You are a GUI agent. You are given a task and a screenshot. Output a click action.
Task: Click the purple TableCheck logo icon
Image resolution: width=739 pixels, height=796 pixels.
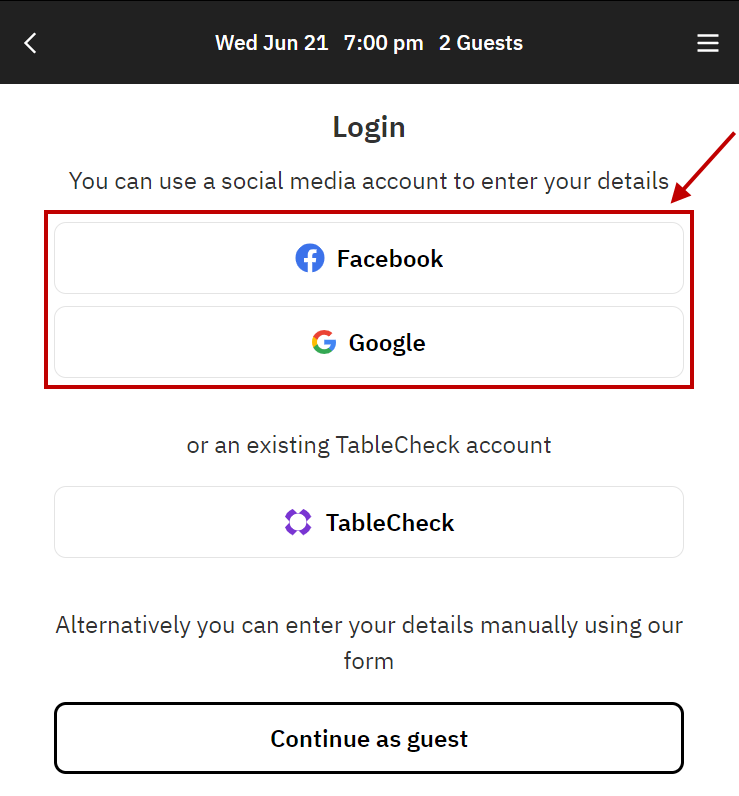click(298, 523)
